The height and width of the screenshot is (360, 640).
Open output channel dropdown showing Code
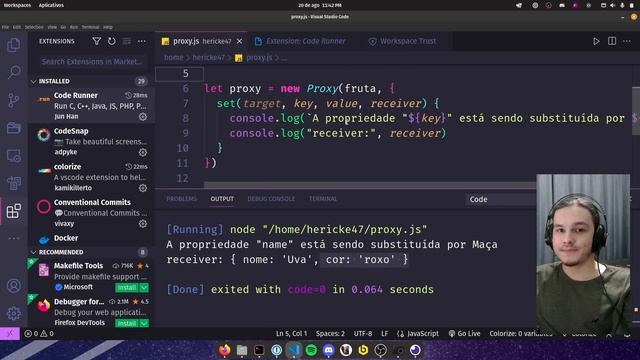coord(501,199)
